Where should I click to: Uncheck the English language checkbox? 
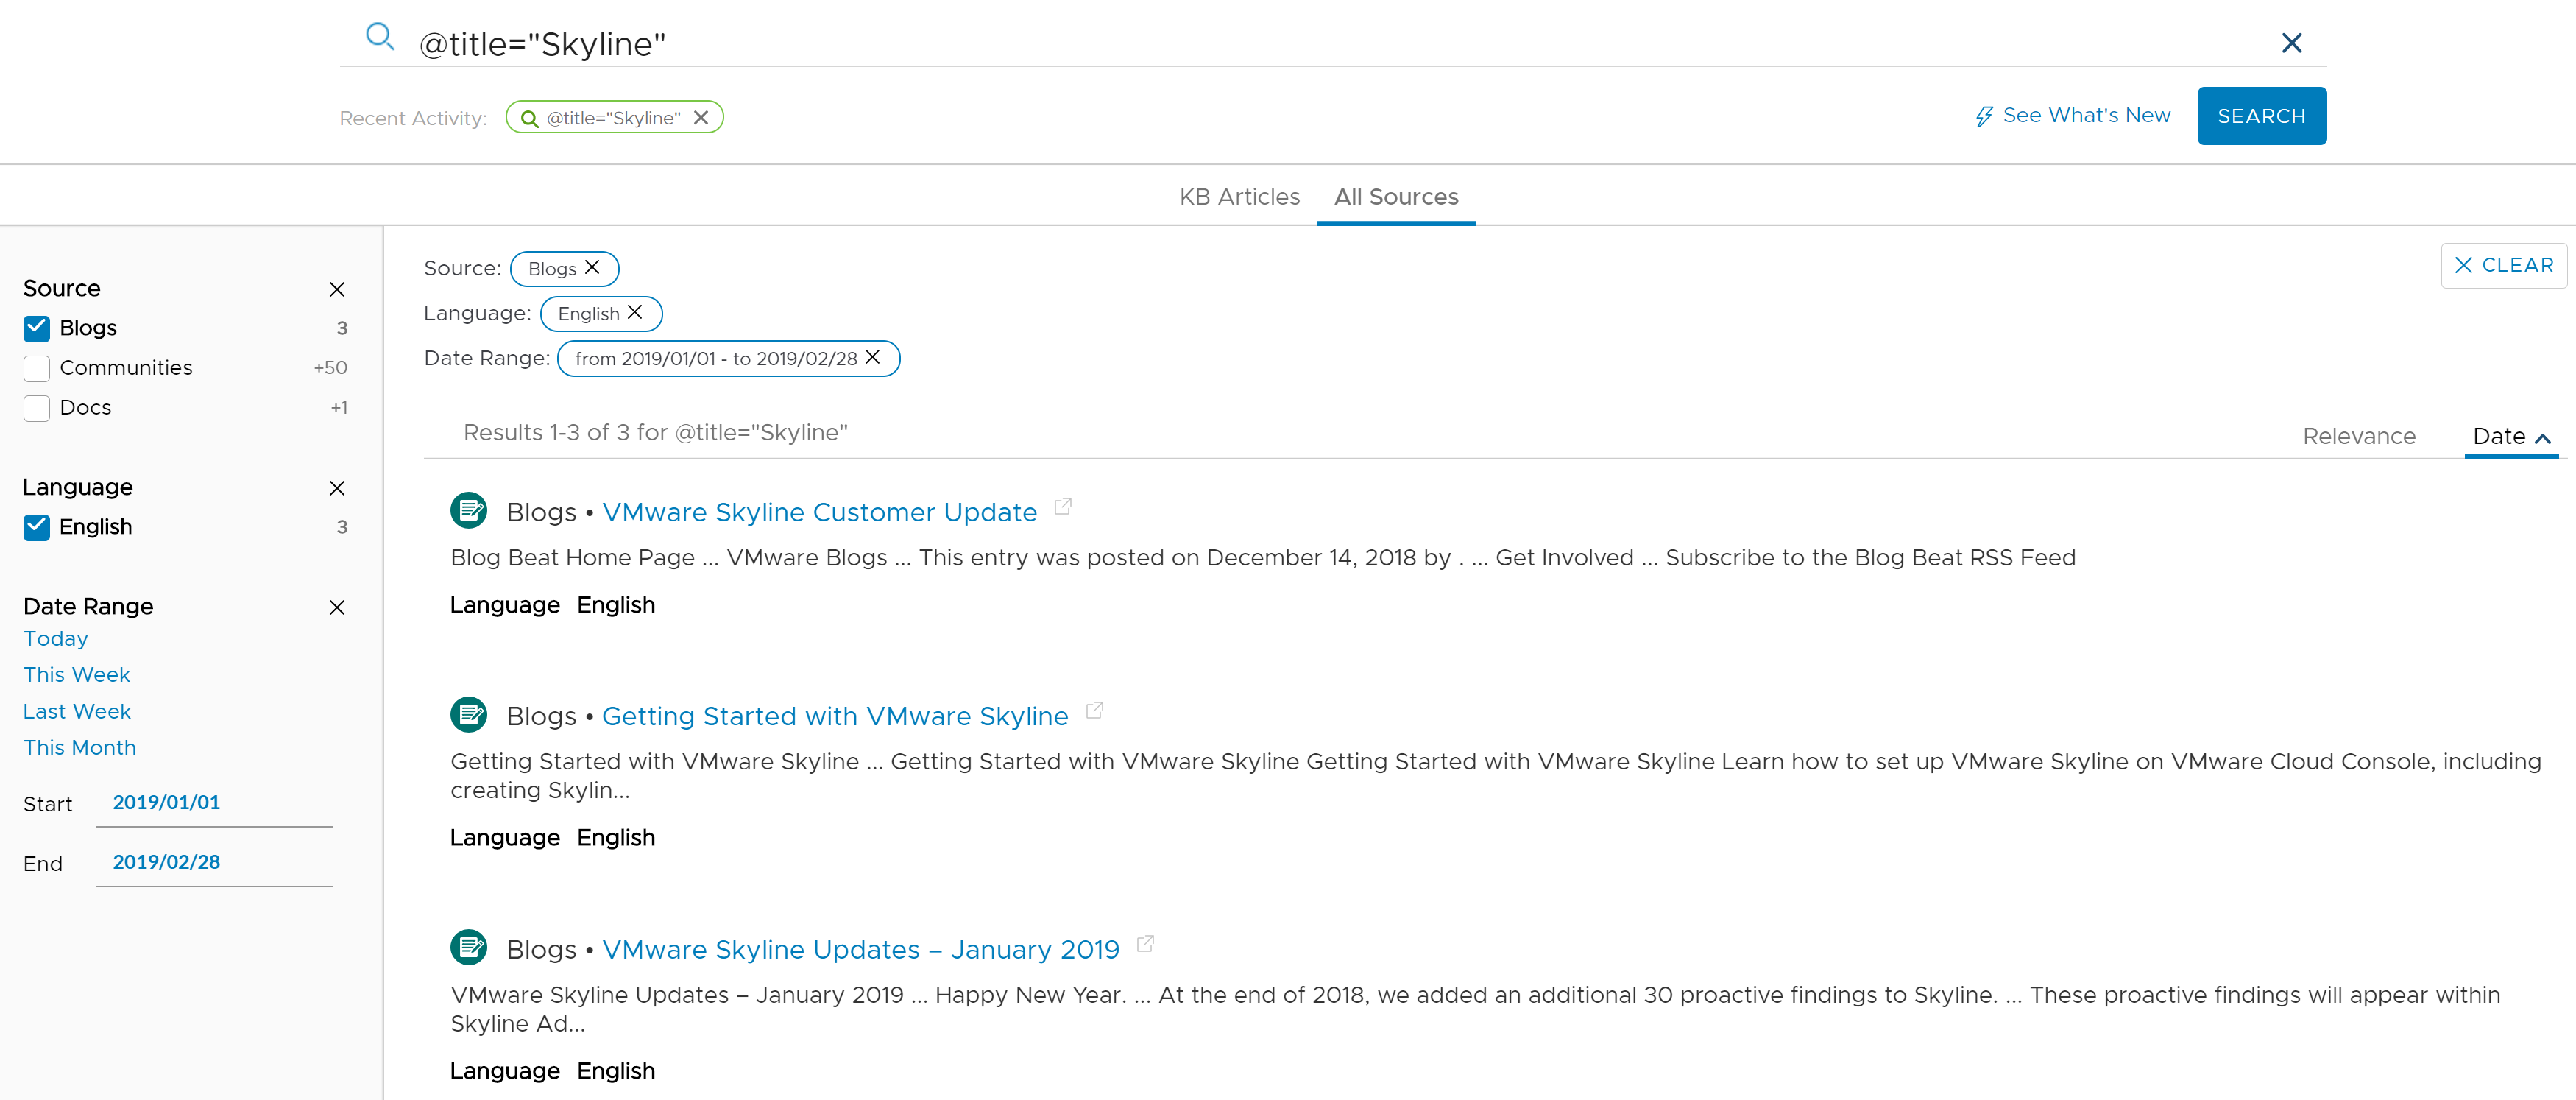click(37, 527)
